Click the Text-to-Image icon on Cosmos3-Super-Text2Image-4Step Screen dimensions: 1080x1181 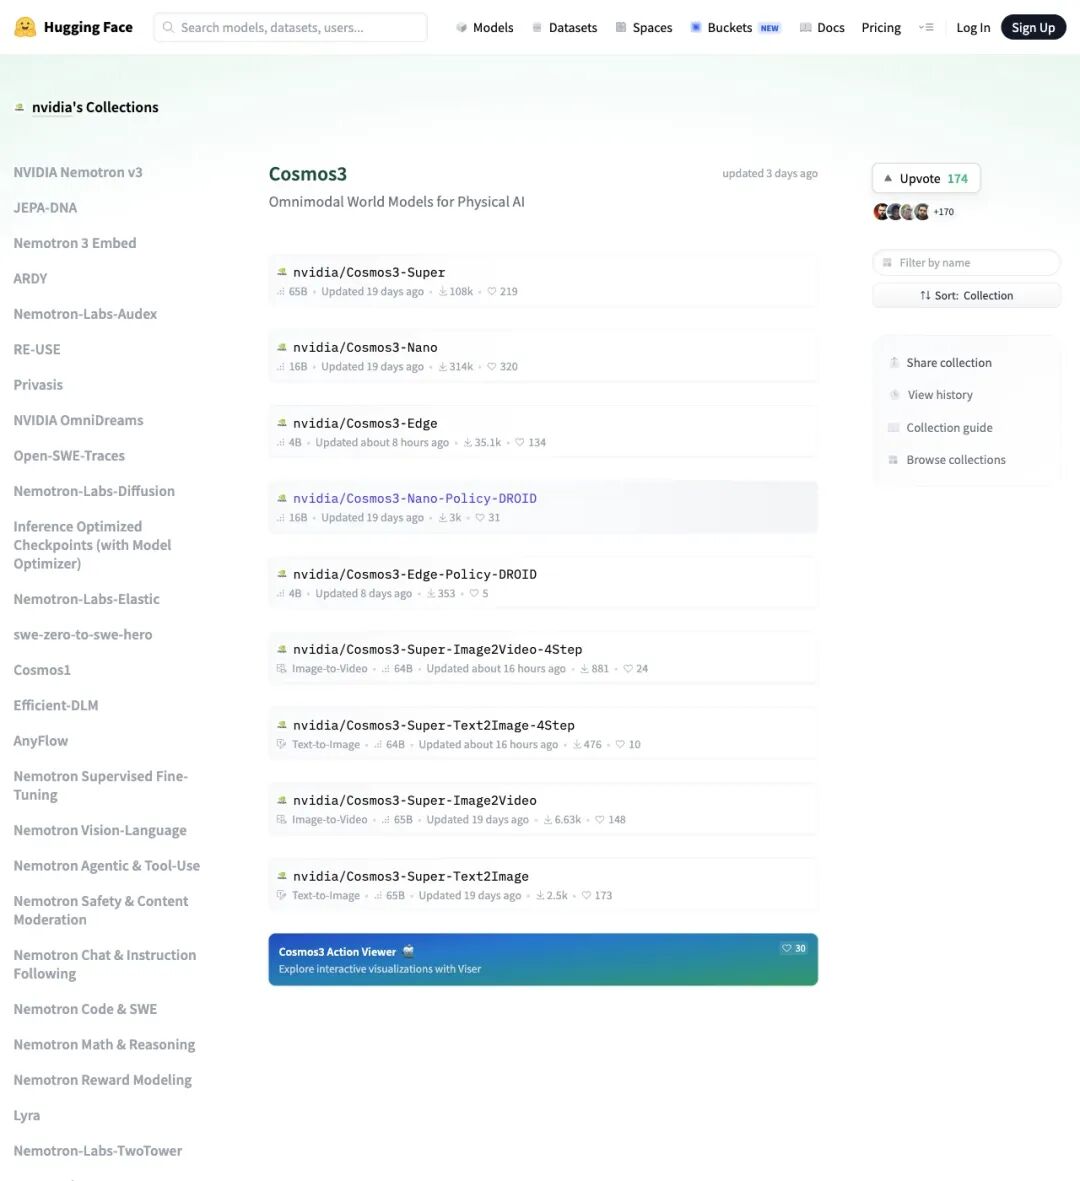pos(282,744)
